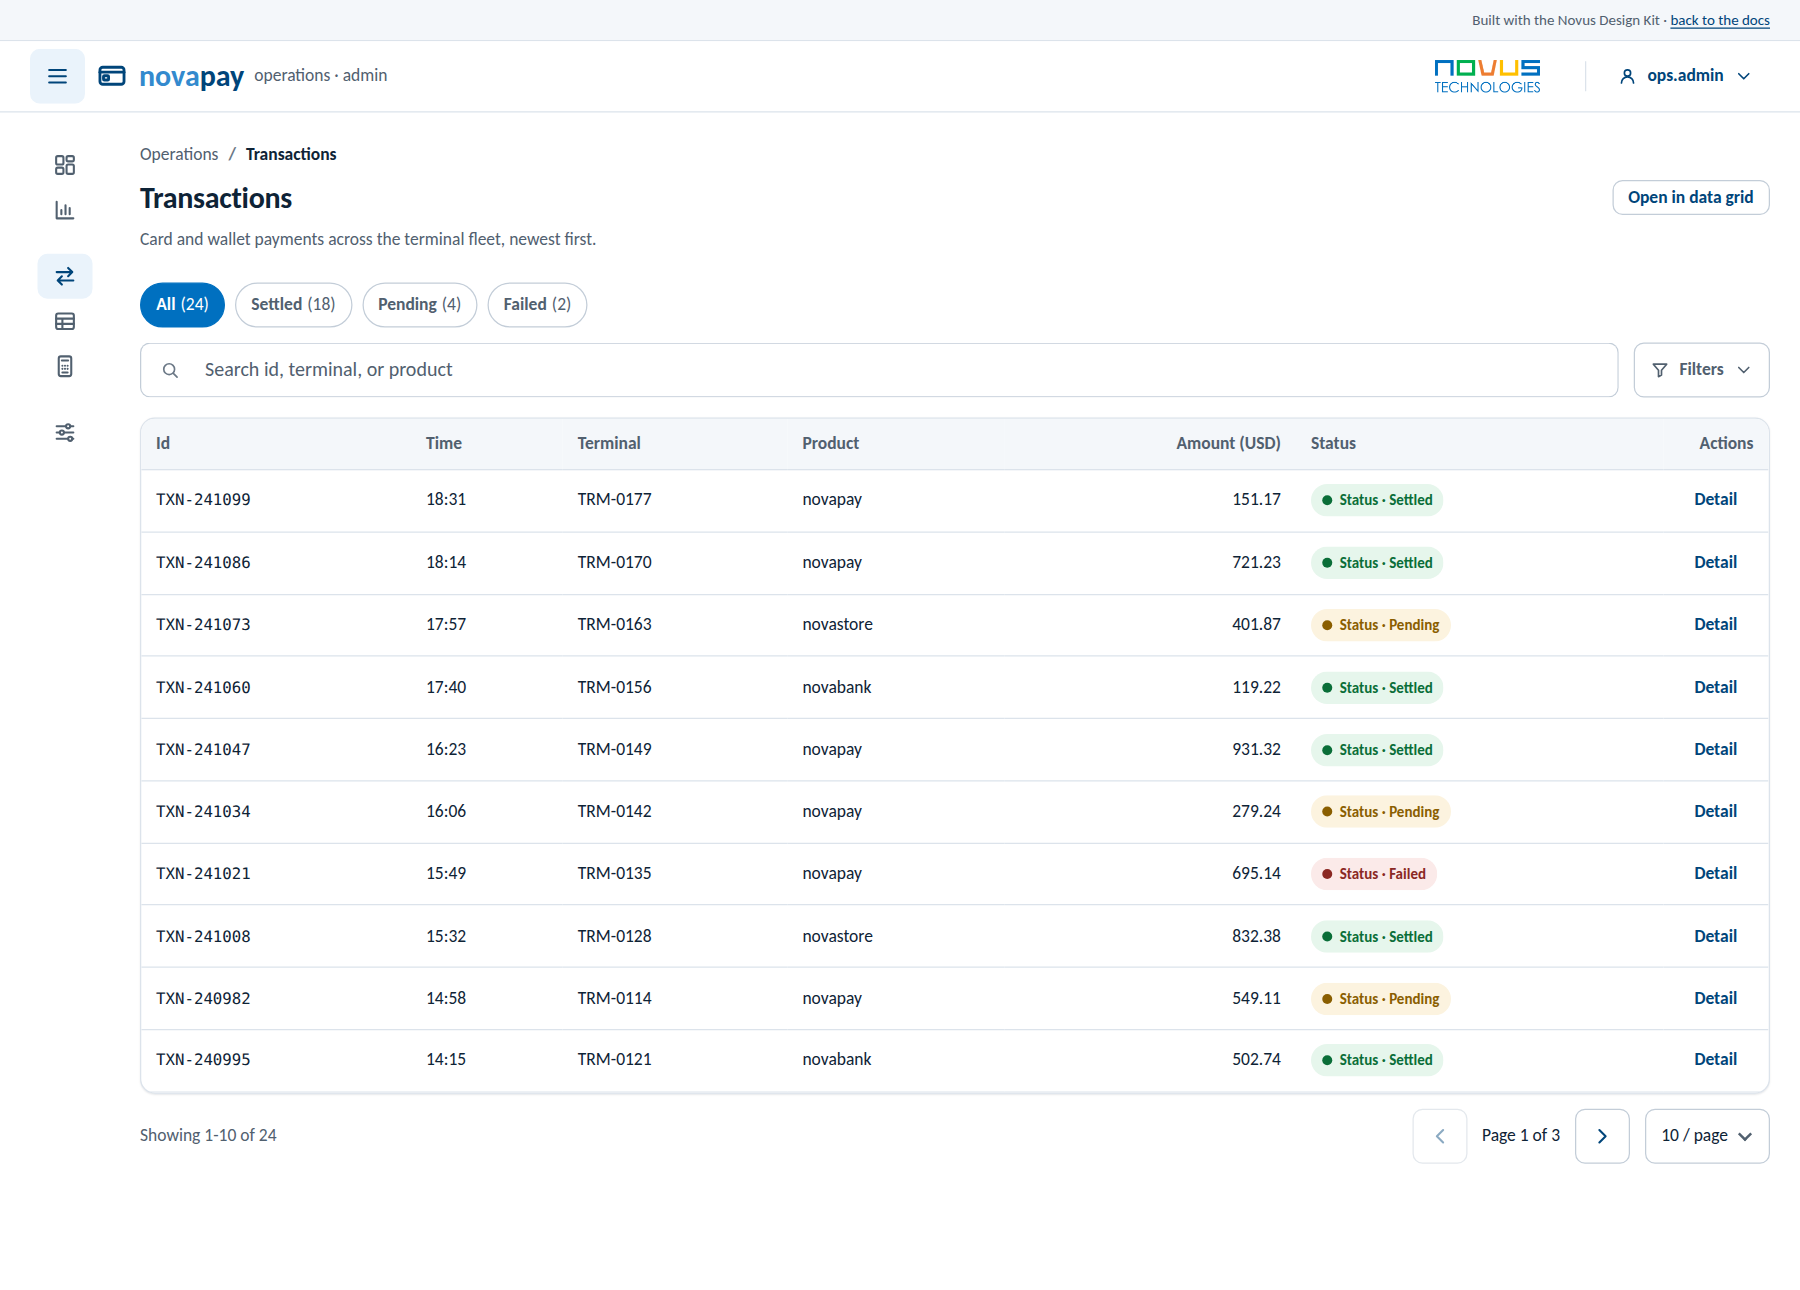Open the dashboard grid sidebar icon
The height and width of the screenshot is (1290, 1800).
[x=65, y=165]
